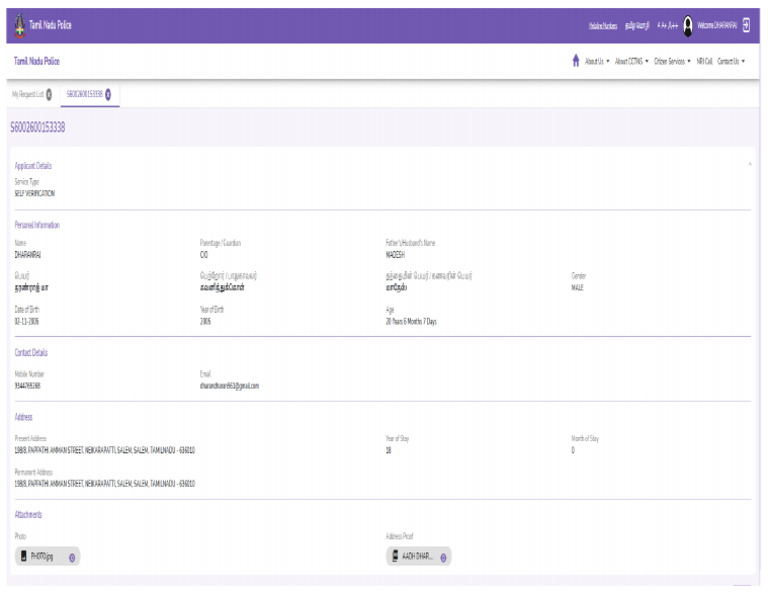Log out using the exit icon
Screen dimensions: 768x594
click(746, 25)
